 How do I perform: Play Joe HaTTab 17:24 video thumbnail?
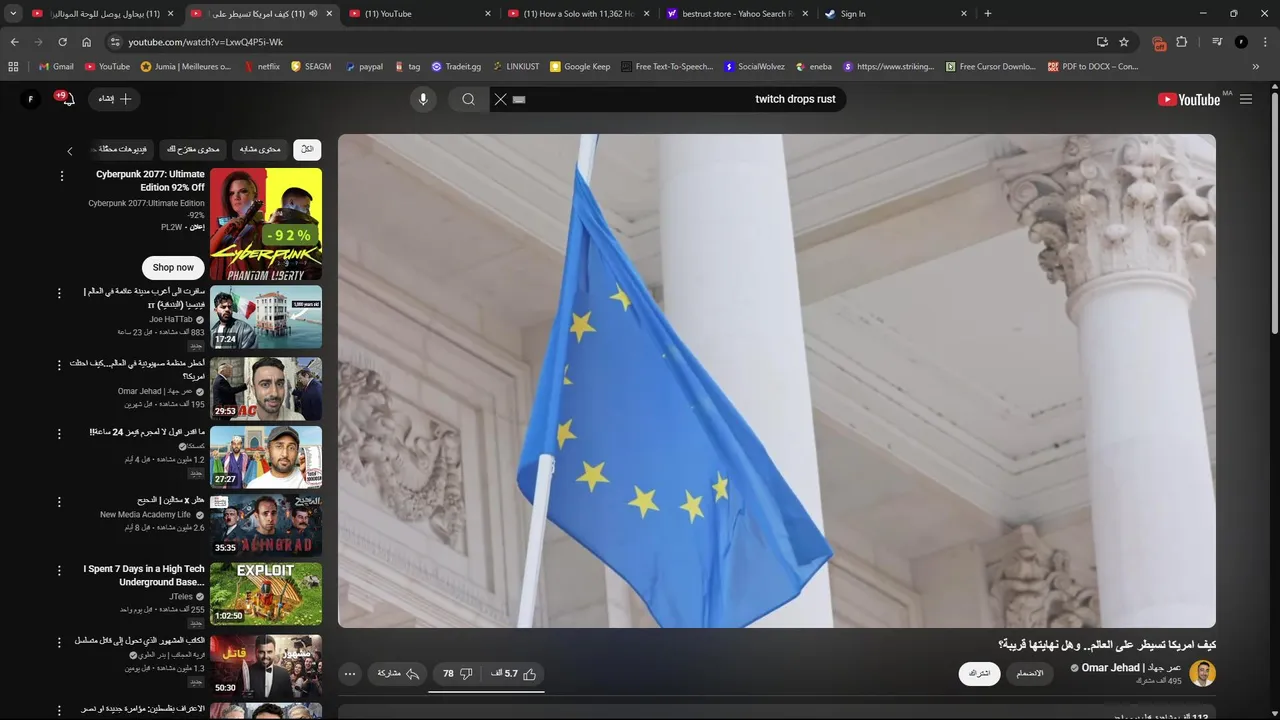tap(266, 317)
